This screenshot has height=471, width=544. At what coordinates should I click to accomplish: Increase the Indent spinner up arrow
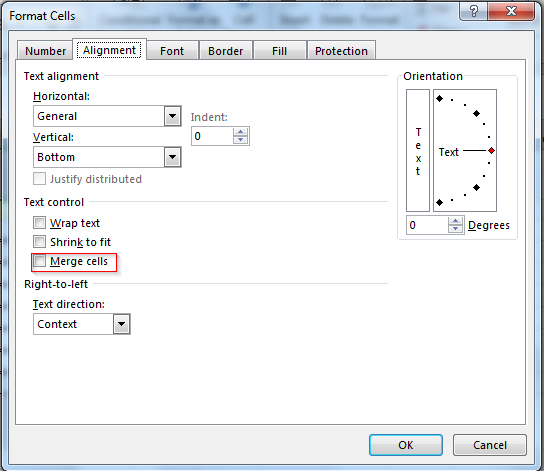240,132
